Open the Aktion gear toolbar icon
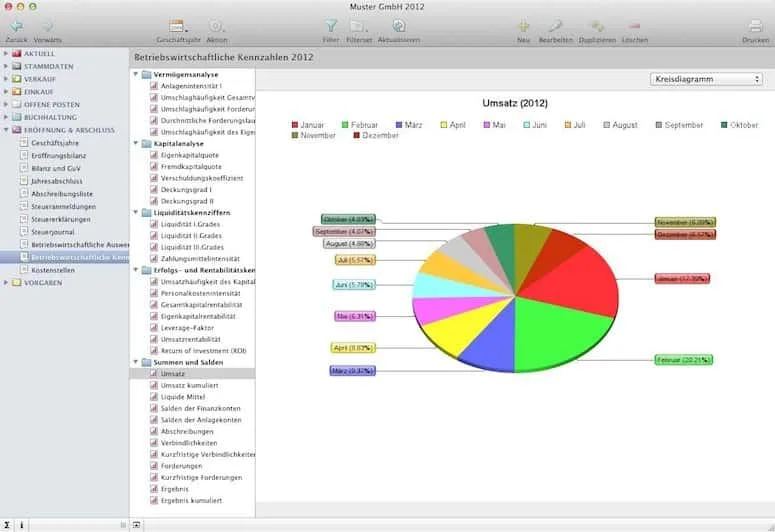775x532 pixels. point(216,26)
